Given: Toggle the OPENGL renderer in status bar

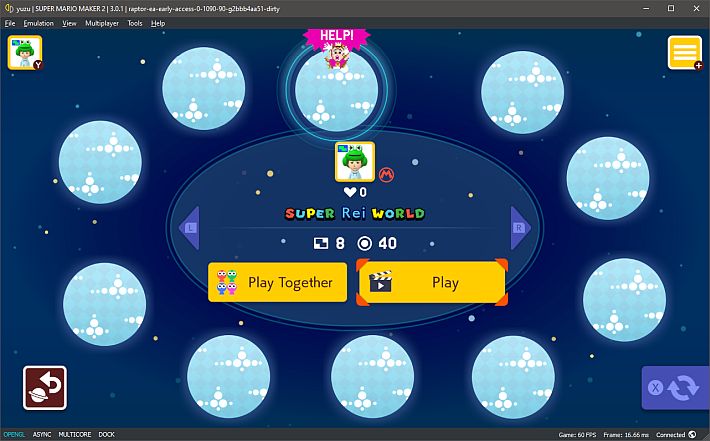Looking at the screenshot, I should tap(14, 435).
